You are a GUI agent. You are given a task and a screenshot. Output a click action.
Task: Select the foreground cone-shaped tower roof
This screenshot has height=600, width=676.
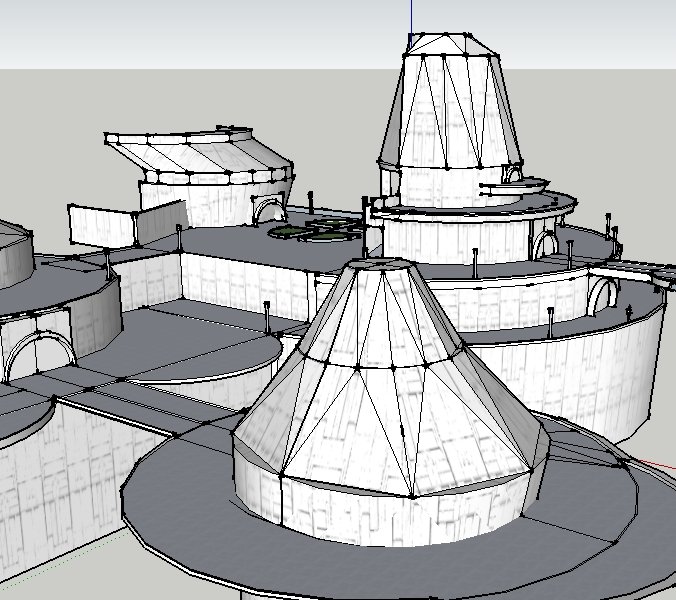point(390,379)
